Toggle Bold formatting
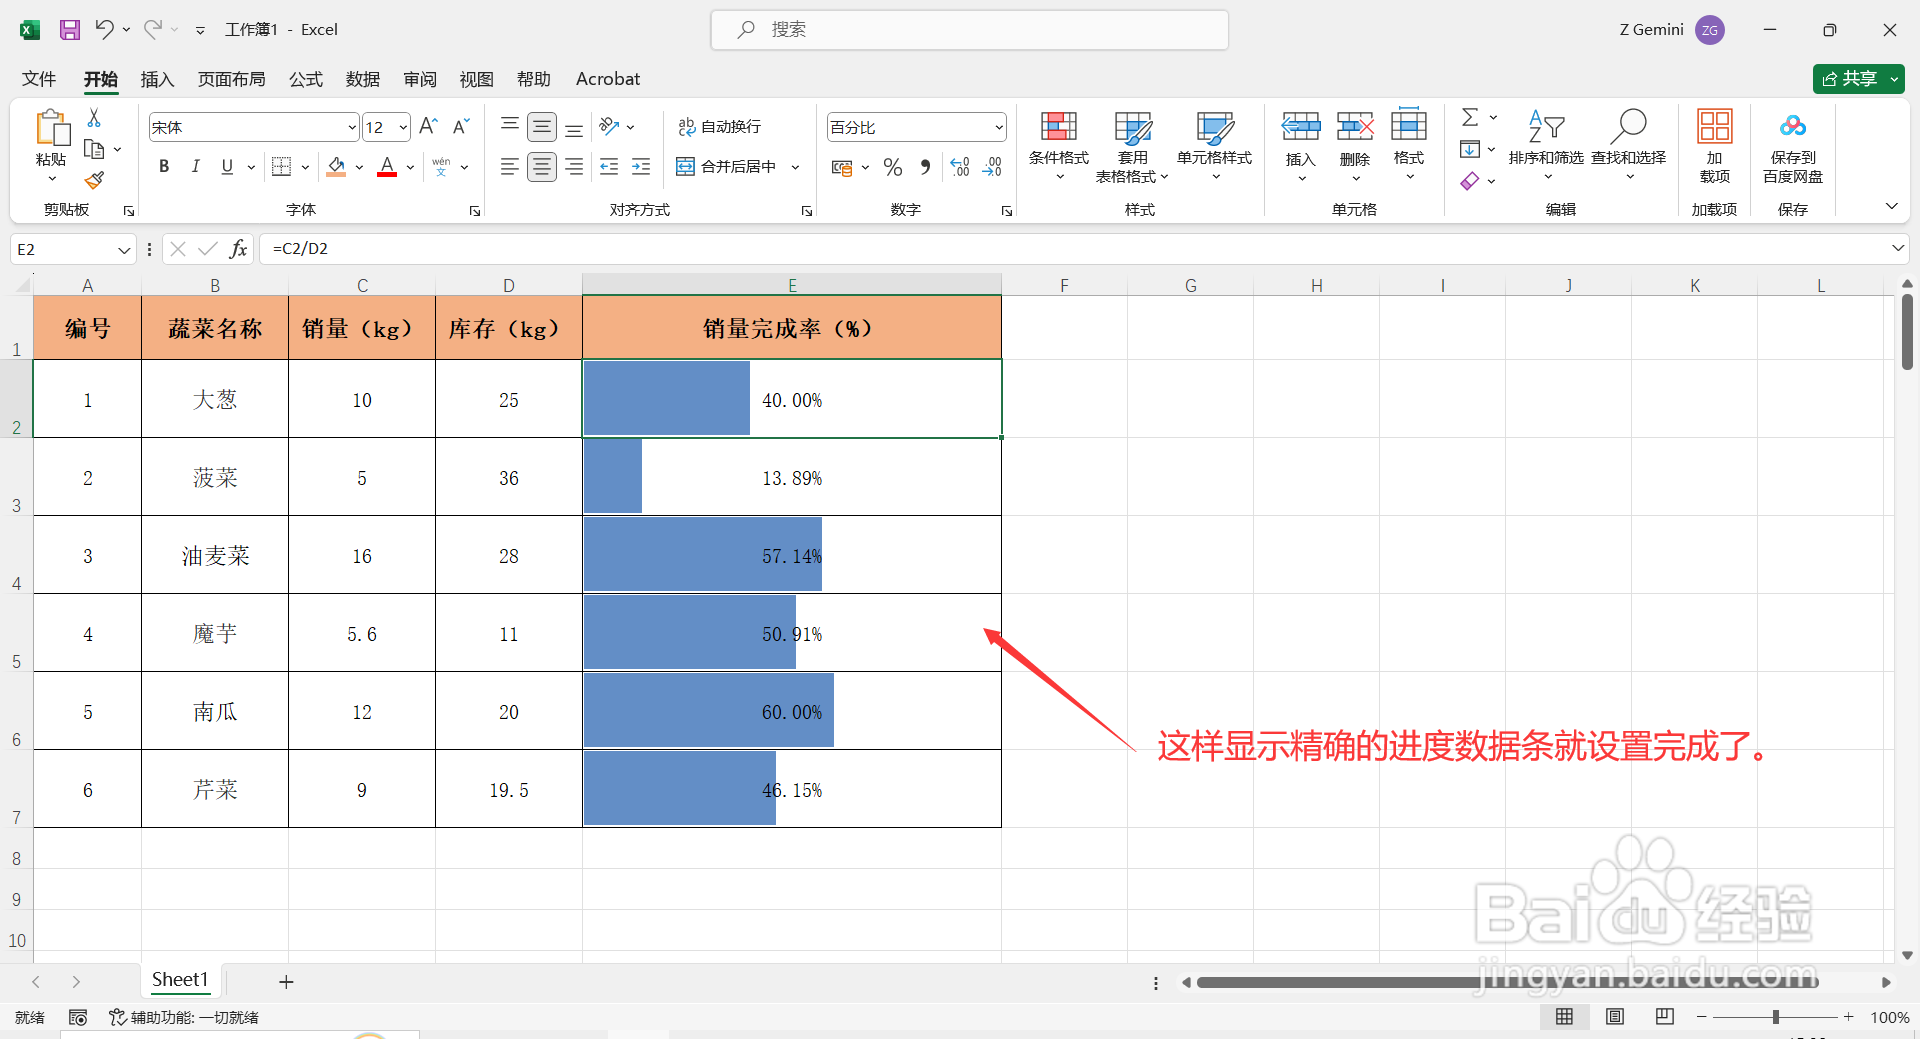The width and height of the screenshot is (1920, 1039). pyautogui.click(x=164, y=167)
